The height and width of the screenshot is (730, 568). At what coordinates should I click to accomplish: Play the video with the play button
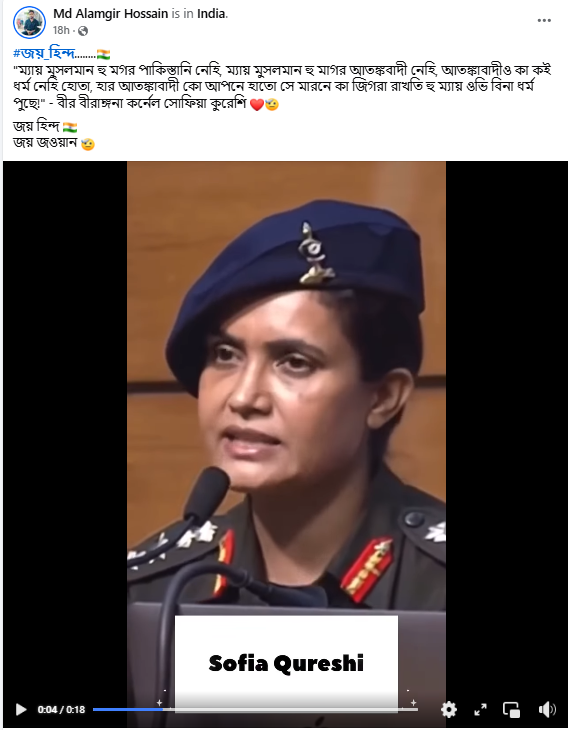coord(20,709)
